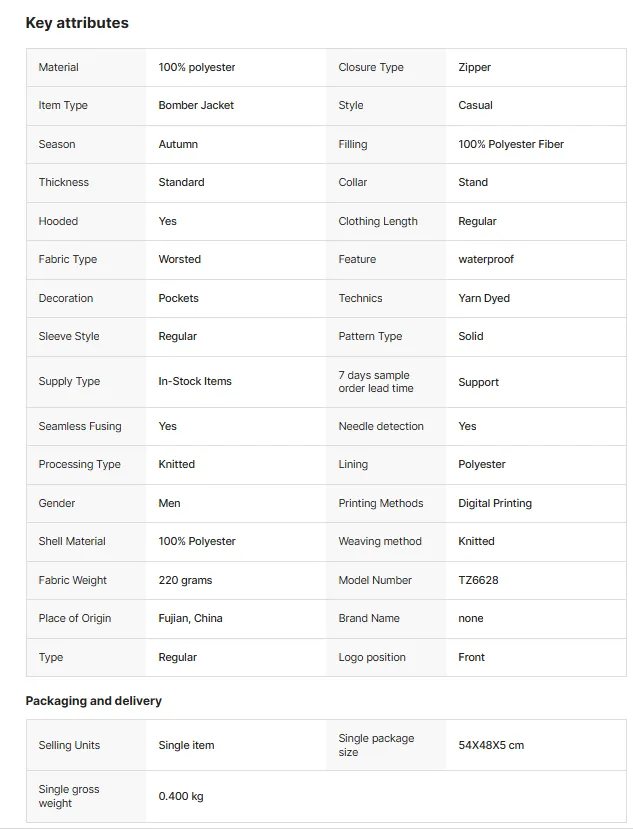
Task: Click the Yarn Dyed technics value
Action: click(484, 298)
